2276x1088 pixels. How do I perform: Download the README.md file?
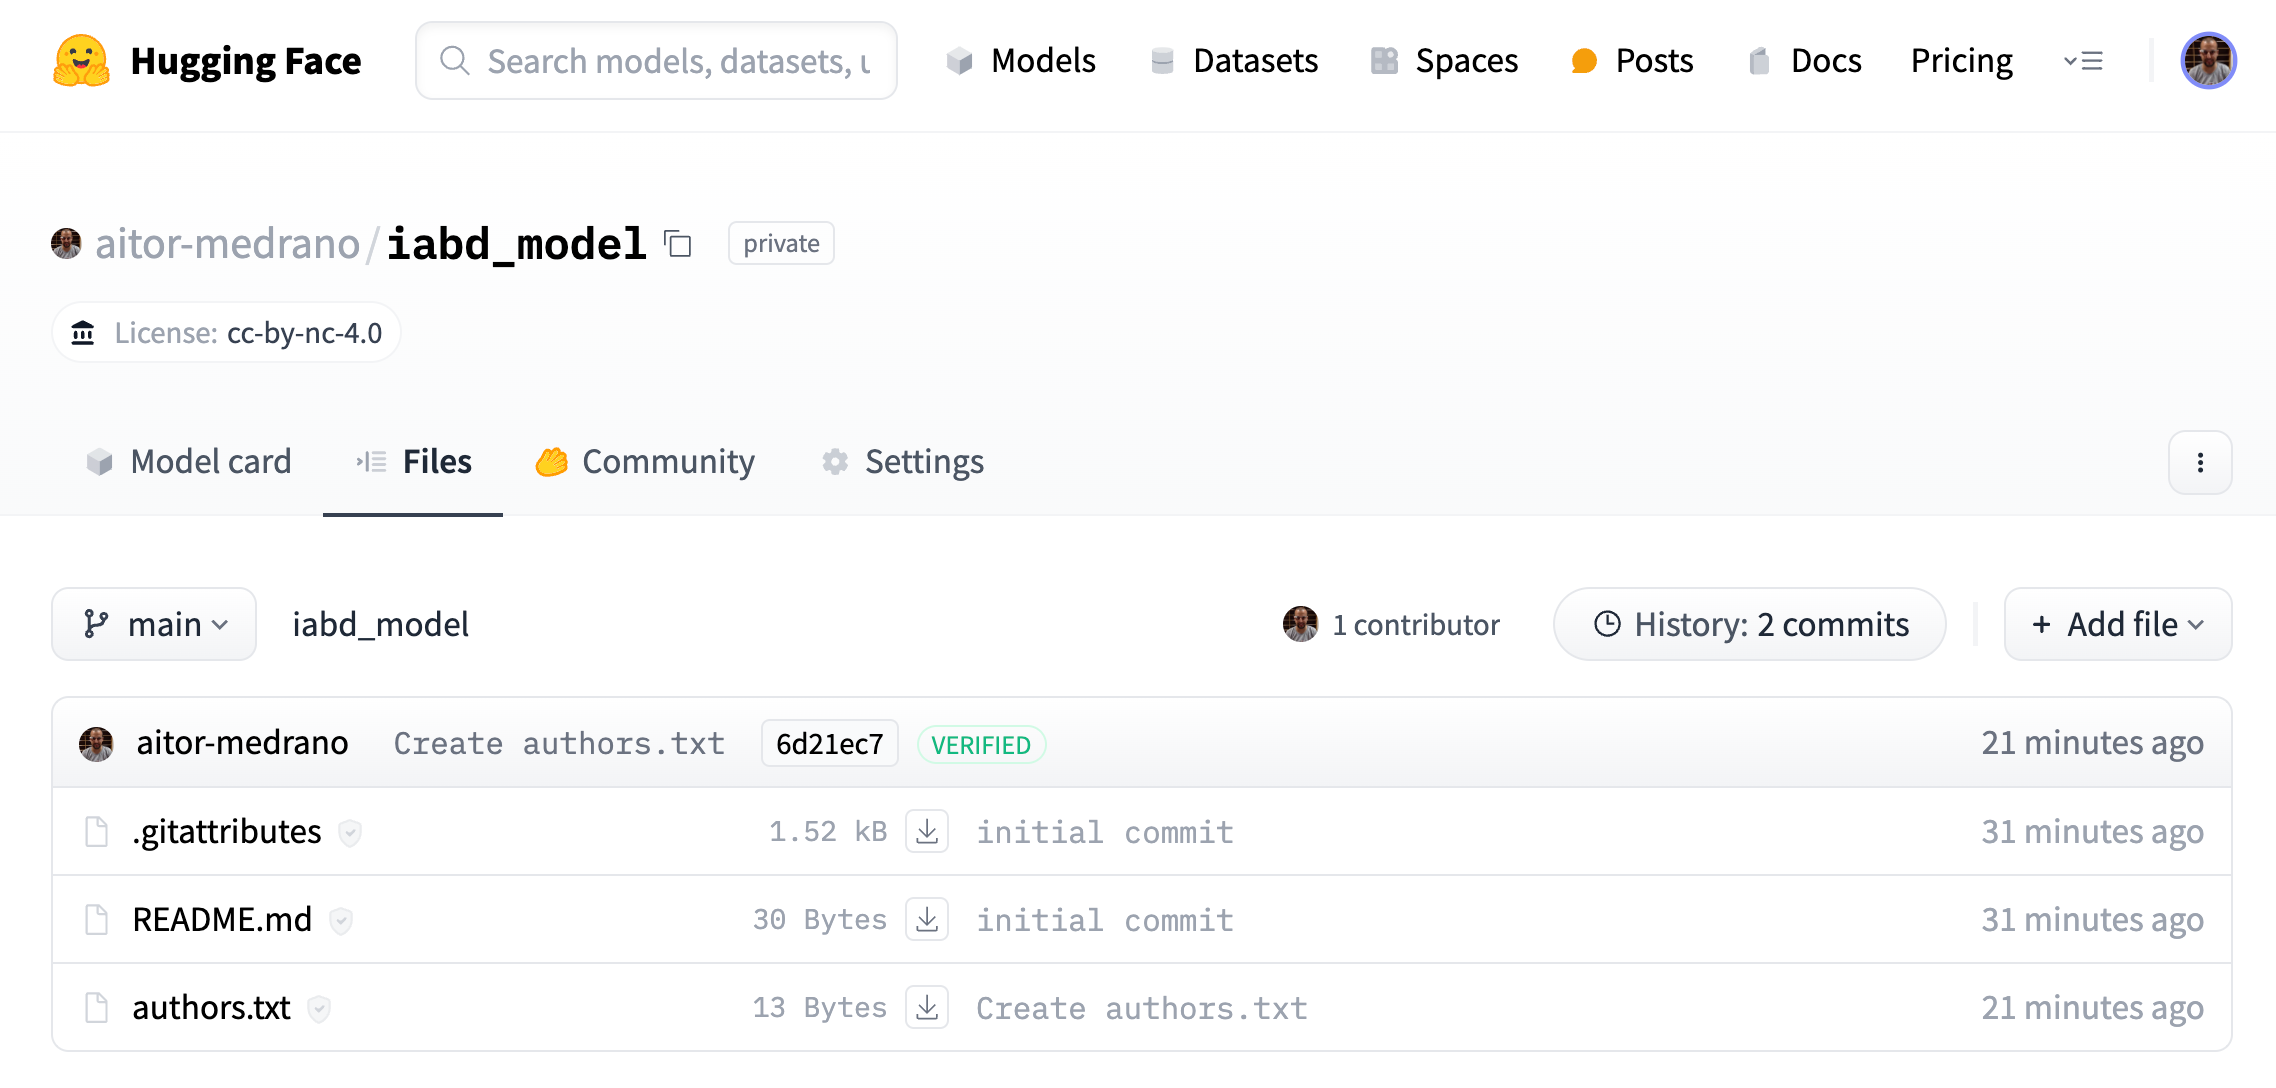click(x=927, y=920)
